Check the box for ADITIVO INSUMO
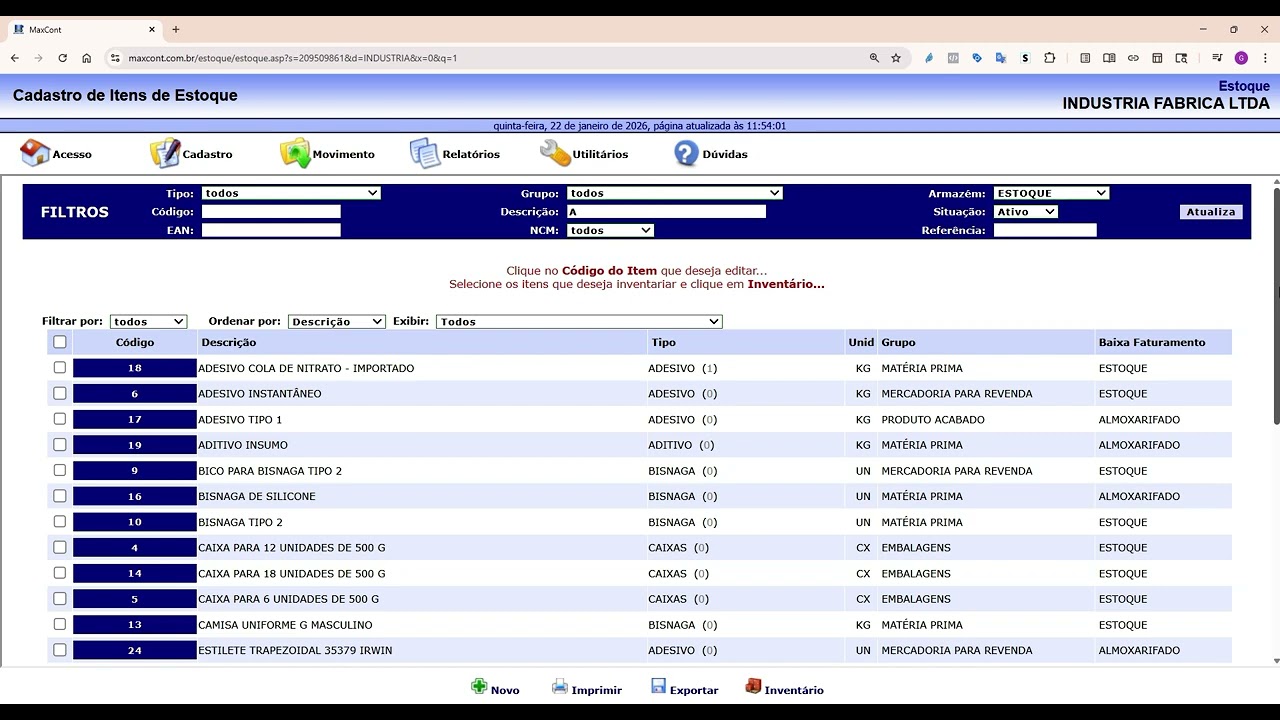Viewport: 1280px width, 720px height. [60, 445]
